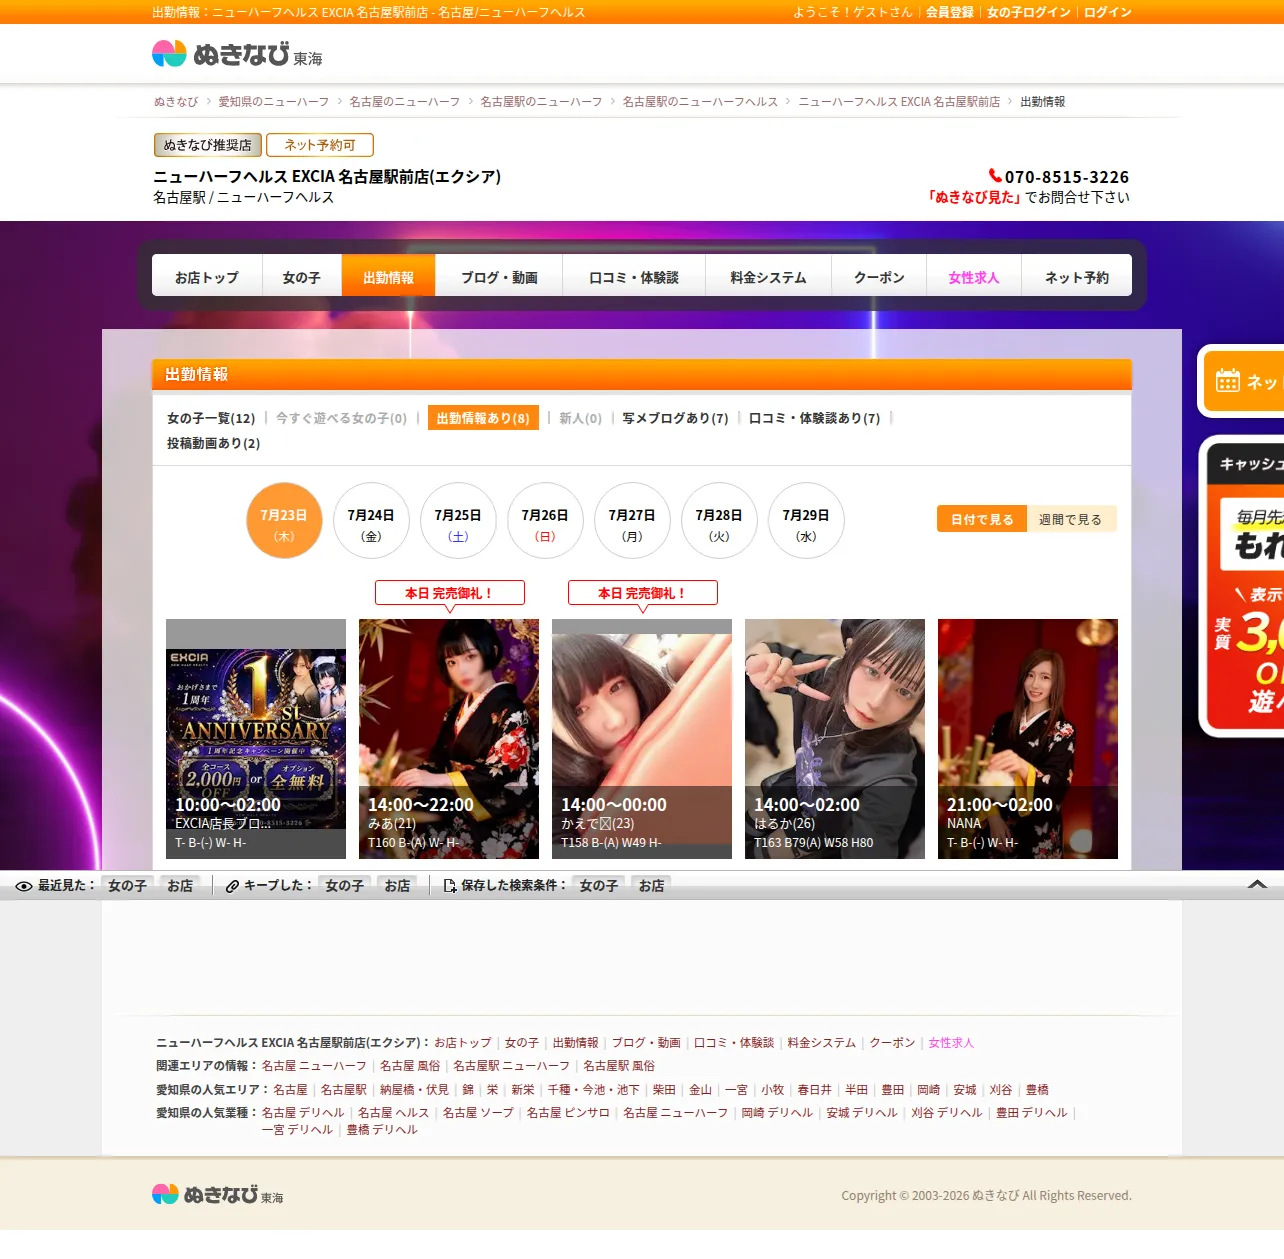
Task: Click 女の子 under キープした
Action: point(345,886)
